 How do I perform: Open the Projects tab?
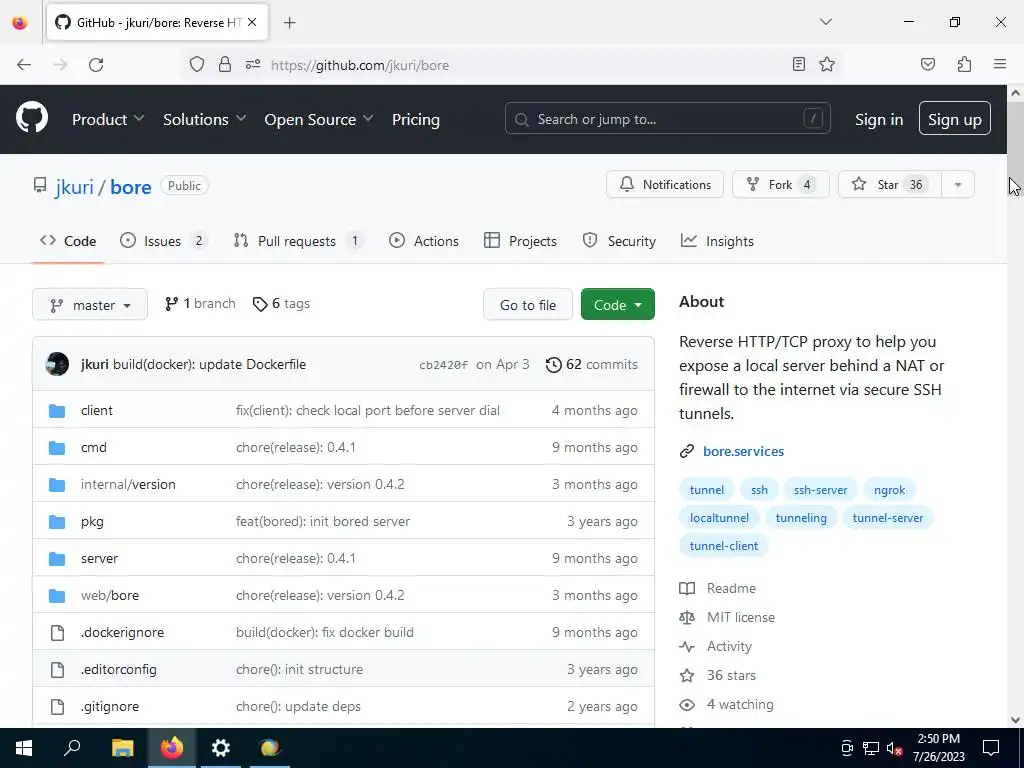point(520,241)
